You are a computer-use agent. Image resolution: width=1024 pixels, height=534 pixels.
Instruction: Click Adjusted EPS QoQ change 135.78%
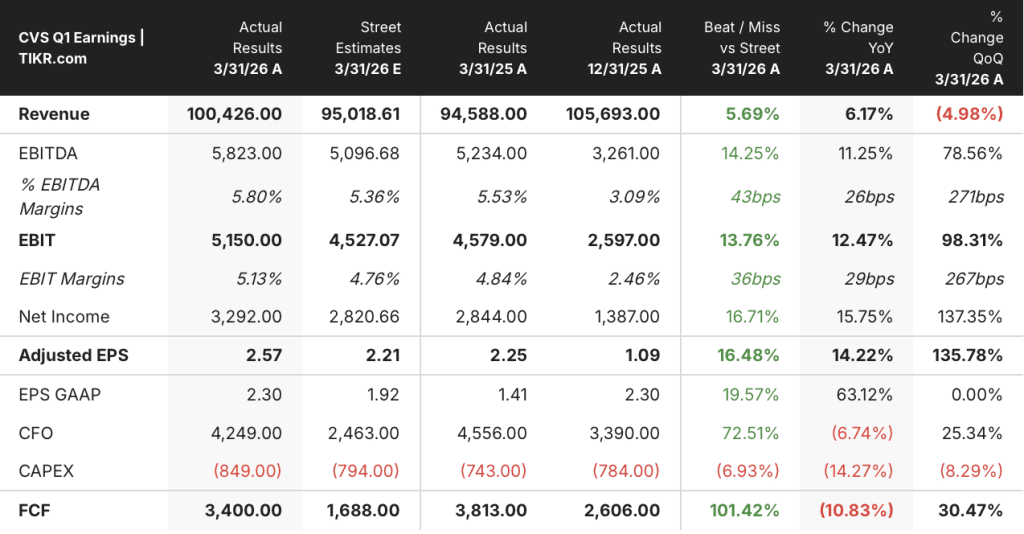[x=968, y=355]
